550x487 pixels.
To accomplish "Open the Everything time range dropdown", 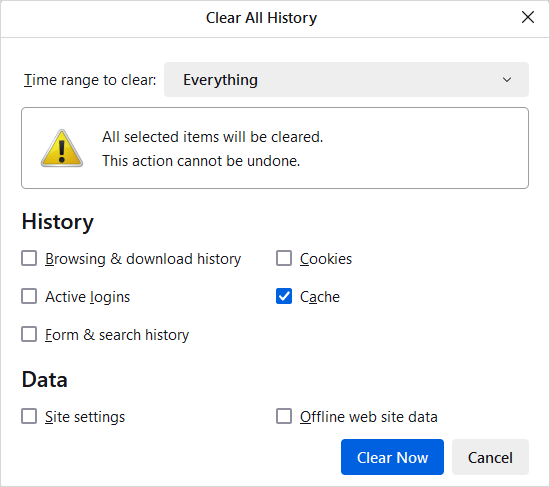I will pyautogui.click(x=346, y=80).
